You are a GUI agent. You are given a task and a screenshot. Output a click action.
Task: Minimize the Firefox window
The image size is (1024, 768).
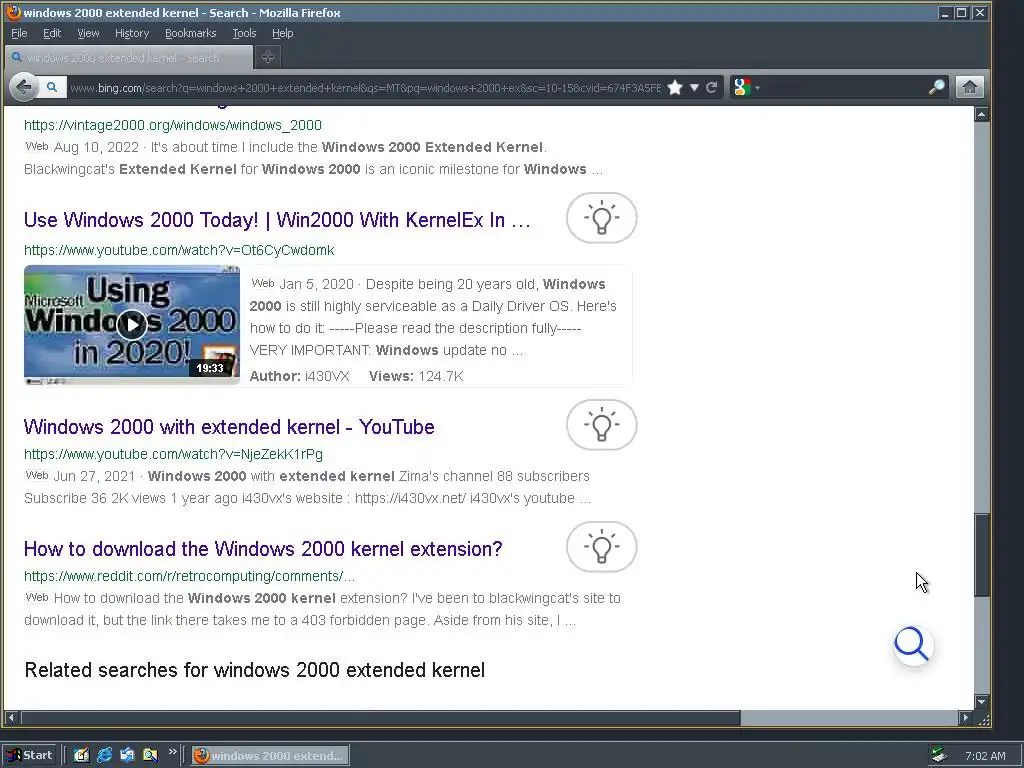tap(944, 13)
